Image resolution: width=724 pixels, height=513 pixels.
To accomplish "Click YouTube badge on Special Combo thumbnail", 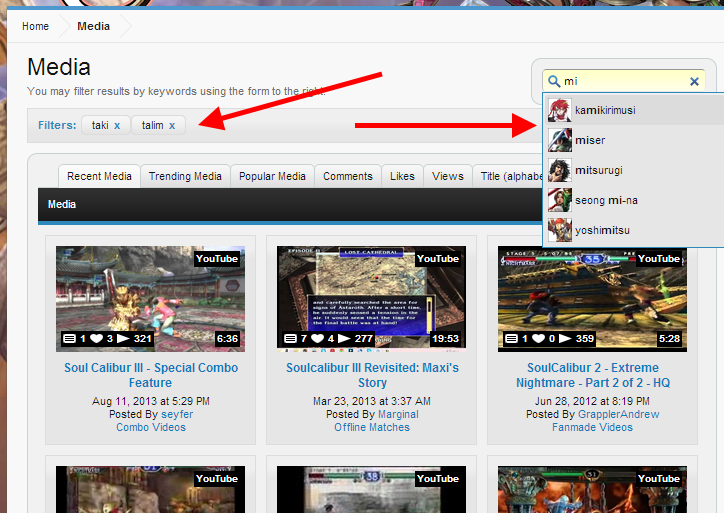I will click(217, 259).
